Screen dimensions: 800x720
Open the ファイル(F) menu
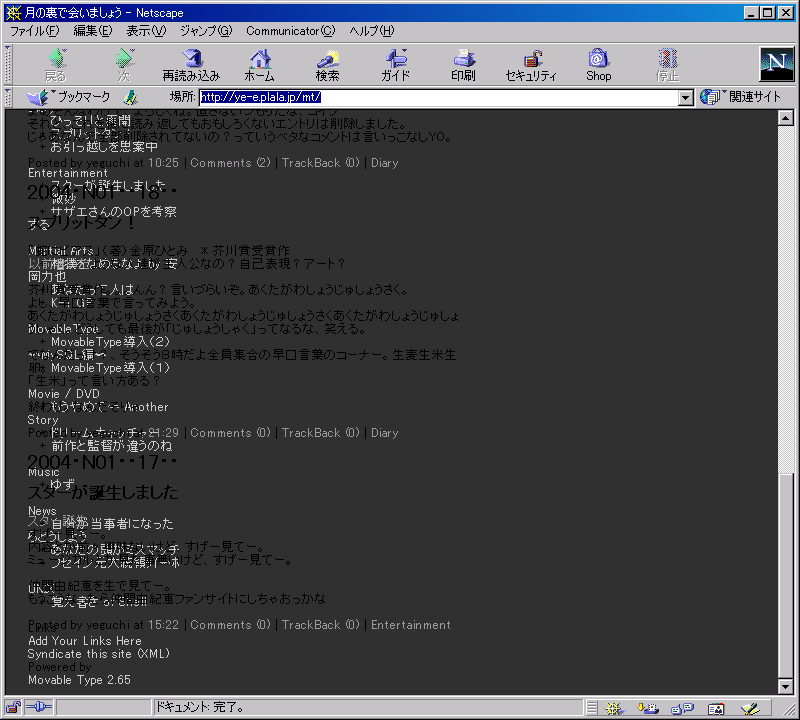(x=35, y=31)
